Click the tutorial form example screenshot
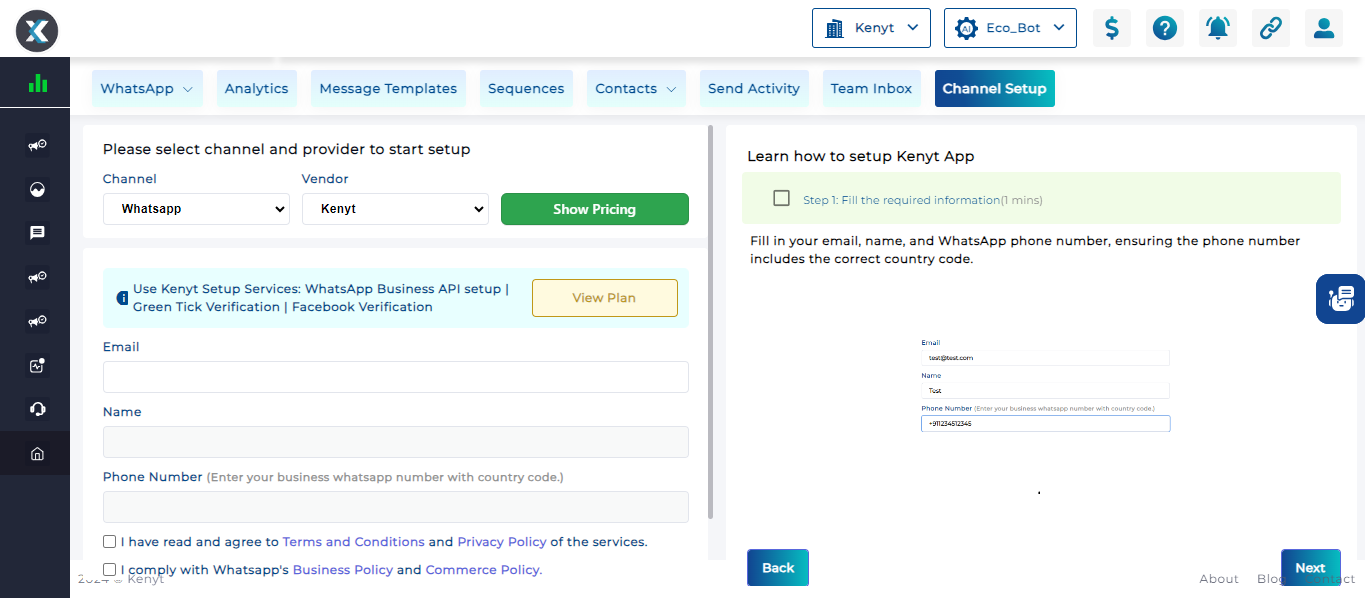This screenshot has width=1365, height=598. click(1045, 385)
